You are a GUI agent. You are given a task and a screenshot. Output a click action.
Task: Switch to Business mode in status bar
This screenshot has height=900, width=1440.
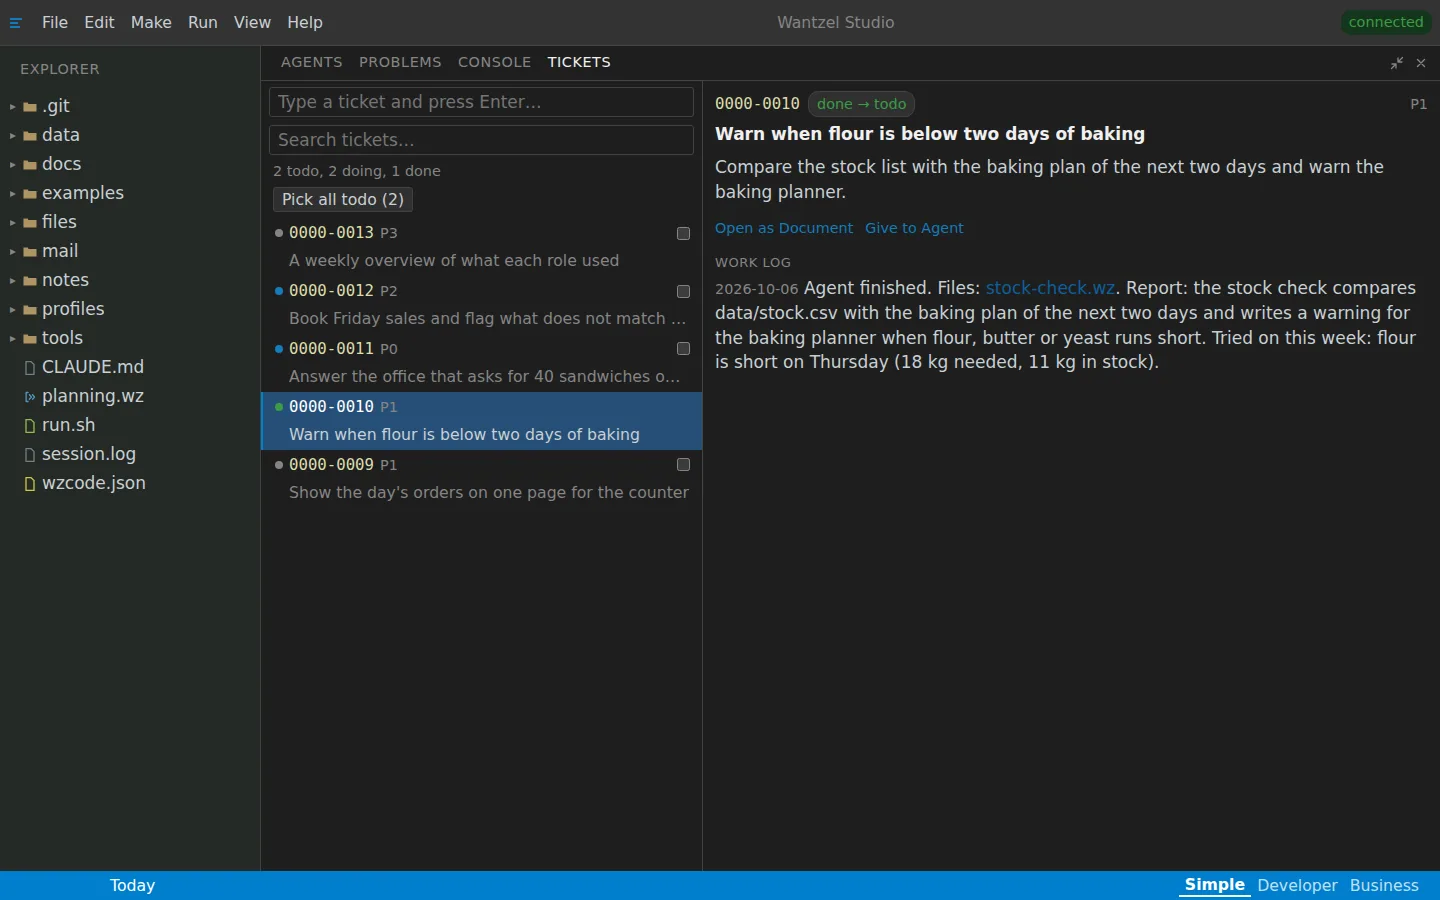tap(1384, 886)
